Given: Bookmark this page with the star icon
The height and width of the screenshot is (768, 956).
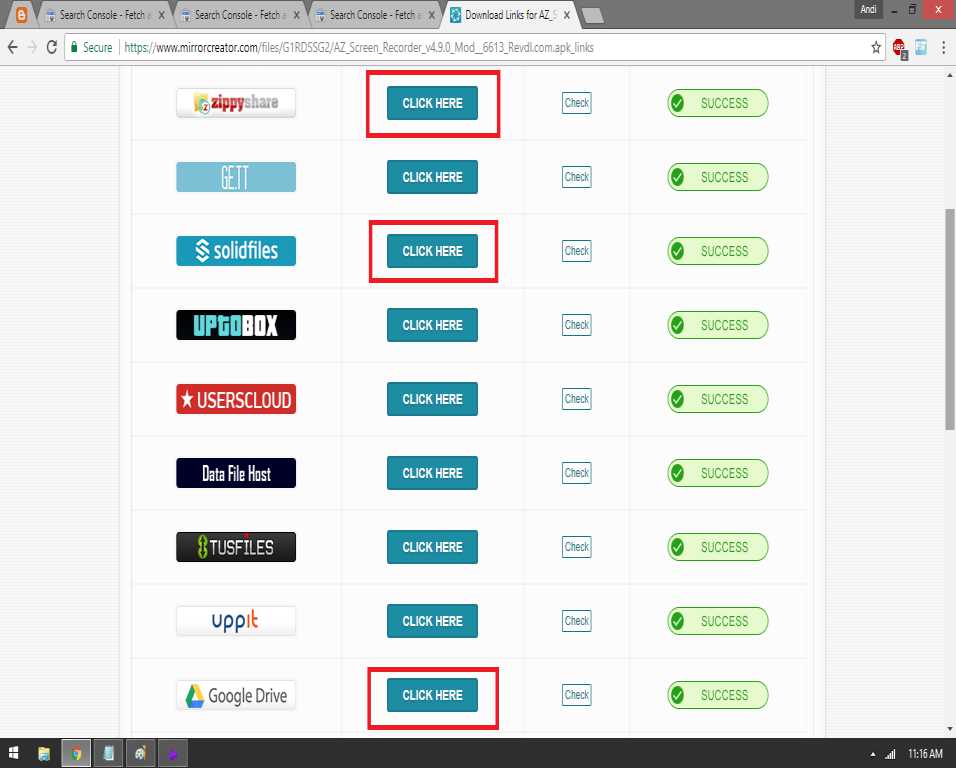Looking at the screenshot, I should [x=876, y=47].
